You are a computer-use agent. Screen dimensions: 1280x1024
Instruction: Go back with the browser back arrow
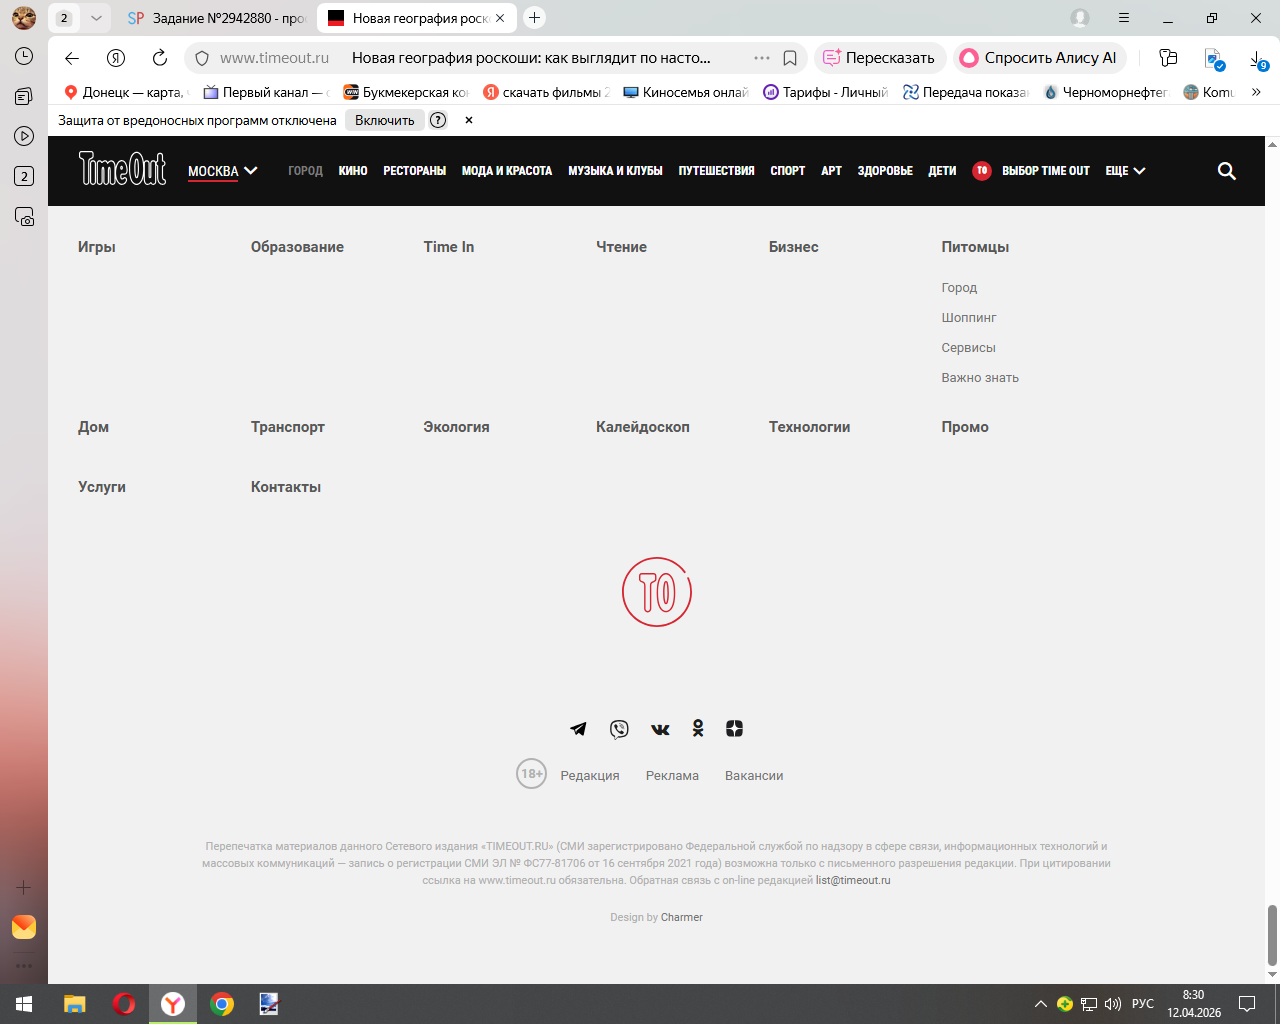(x=72, y=58)
